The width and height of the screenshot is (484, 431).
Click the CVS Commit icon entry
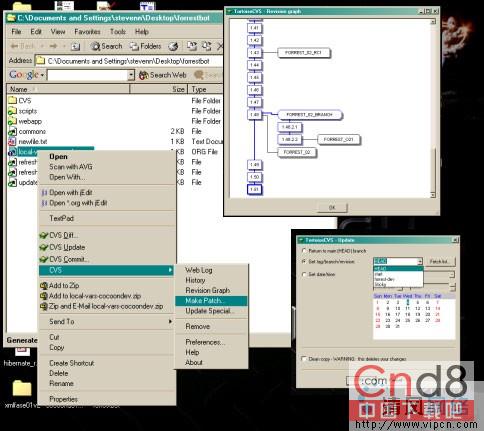coord(44,259)
